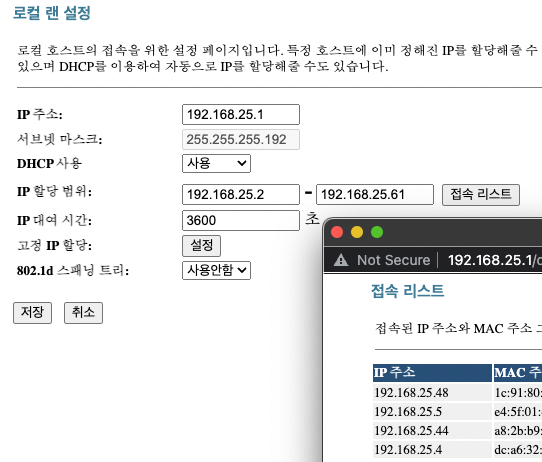Click the IP 주소 column header in popup
This screenshot has width=542, height=462.
click(x=432, y=373)
